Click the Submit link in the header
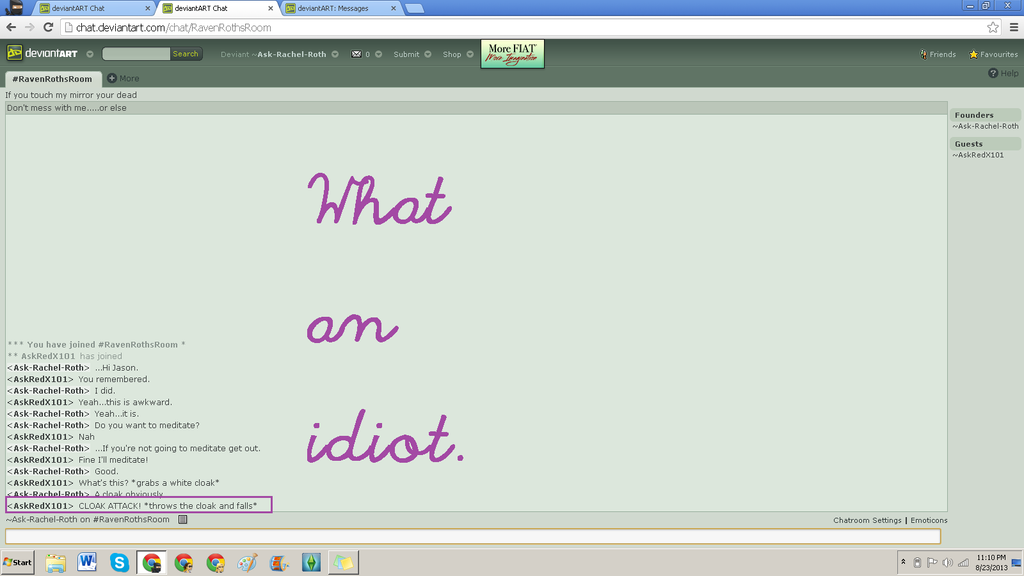 (406, 54)
